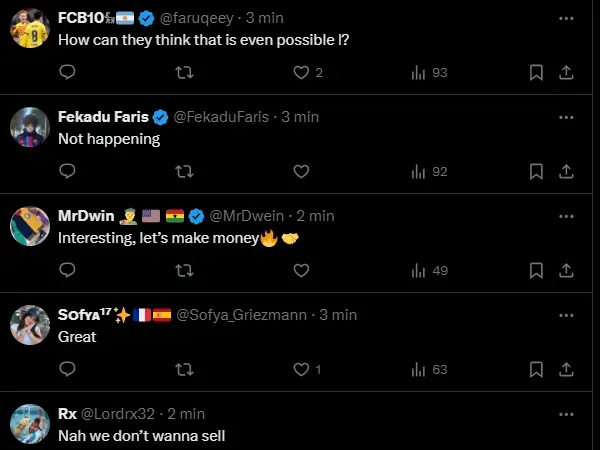Open Fekadu Faris's profile name link
Image resolution: width=600 pixels, height=450 pixels.
(x=103, y=117)
